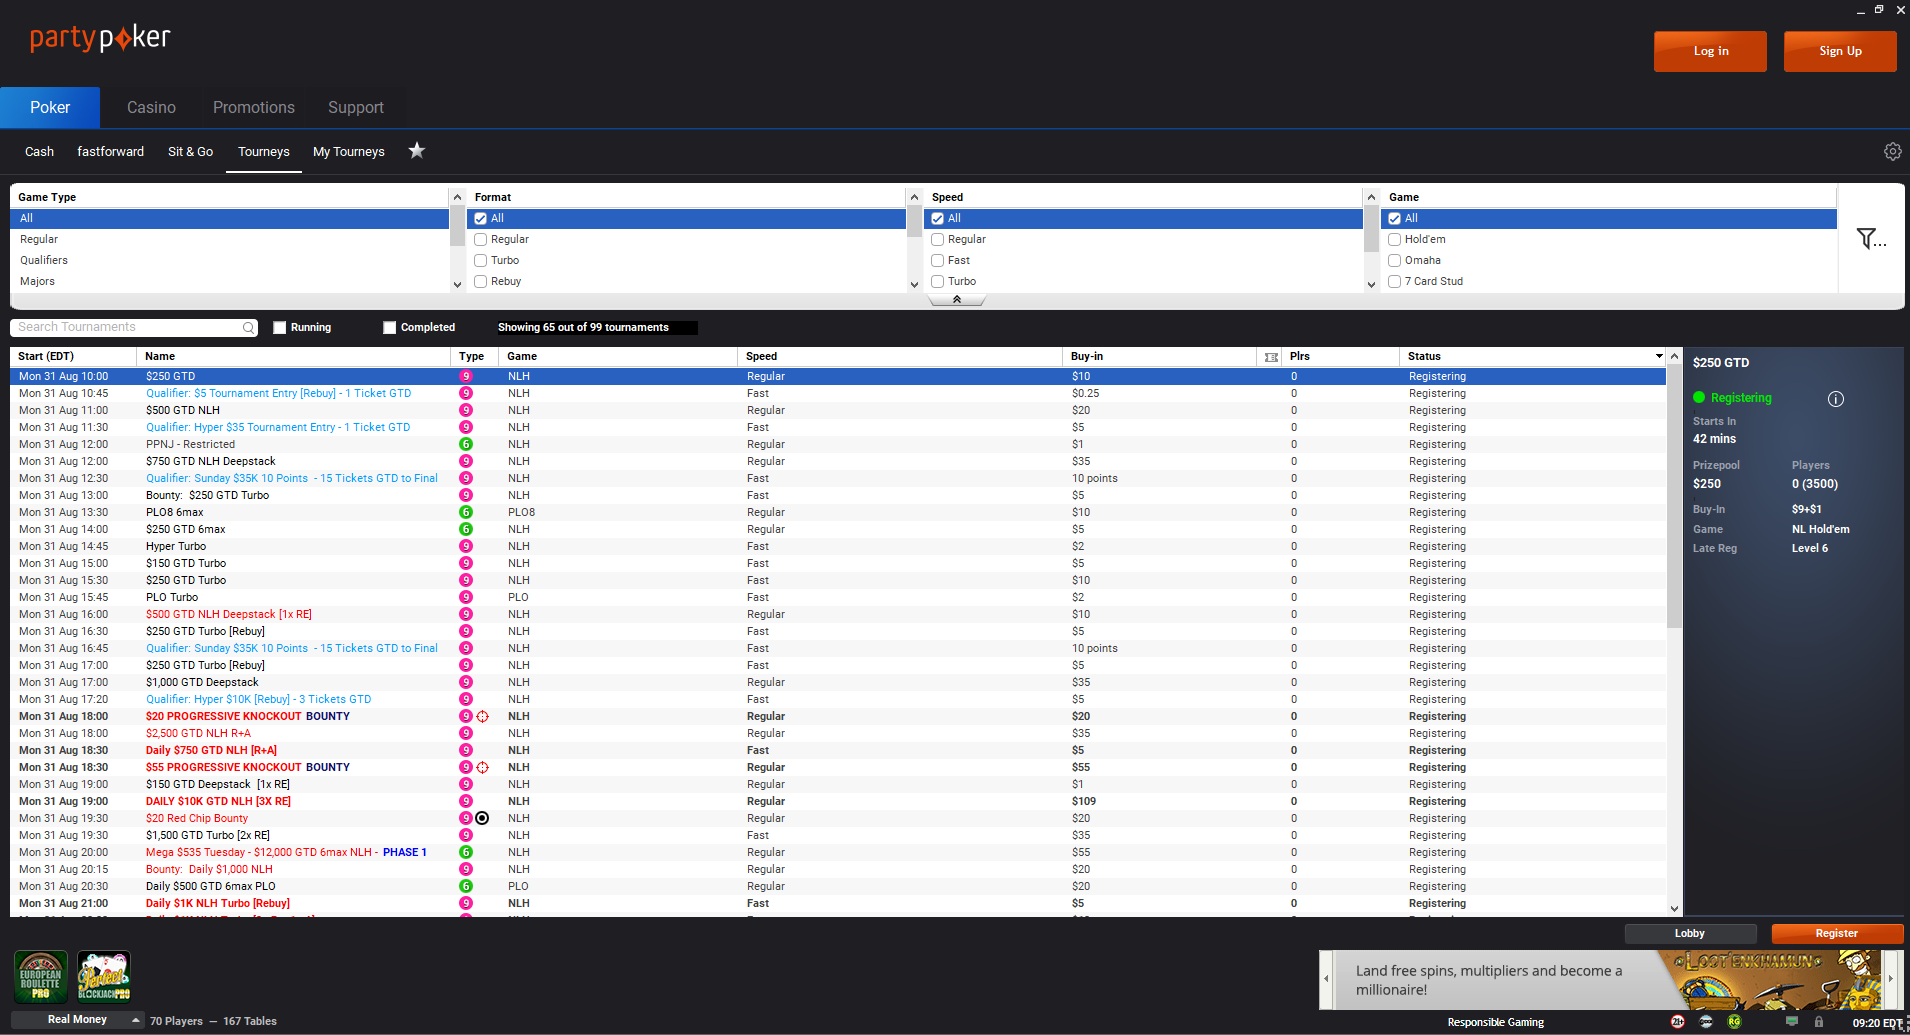Open tournament info icon beside Registering

click(1836, 399)
